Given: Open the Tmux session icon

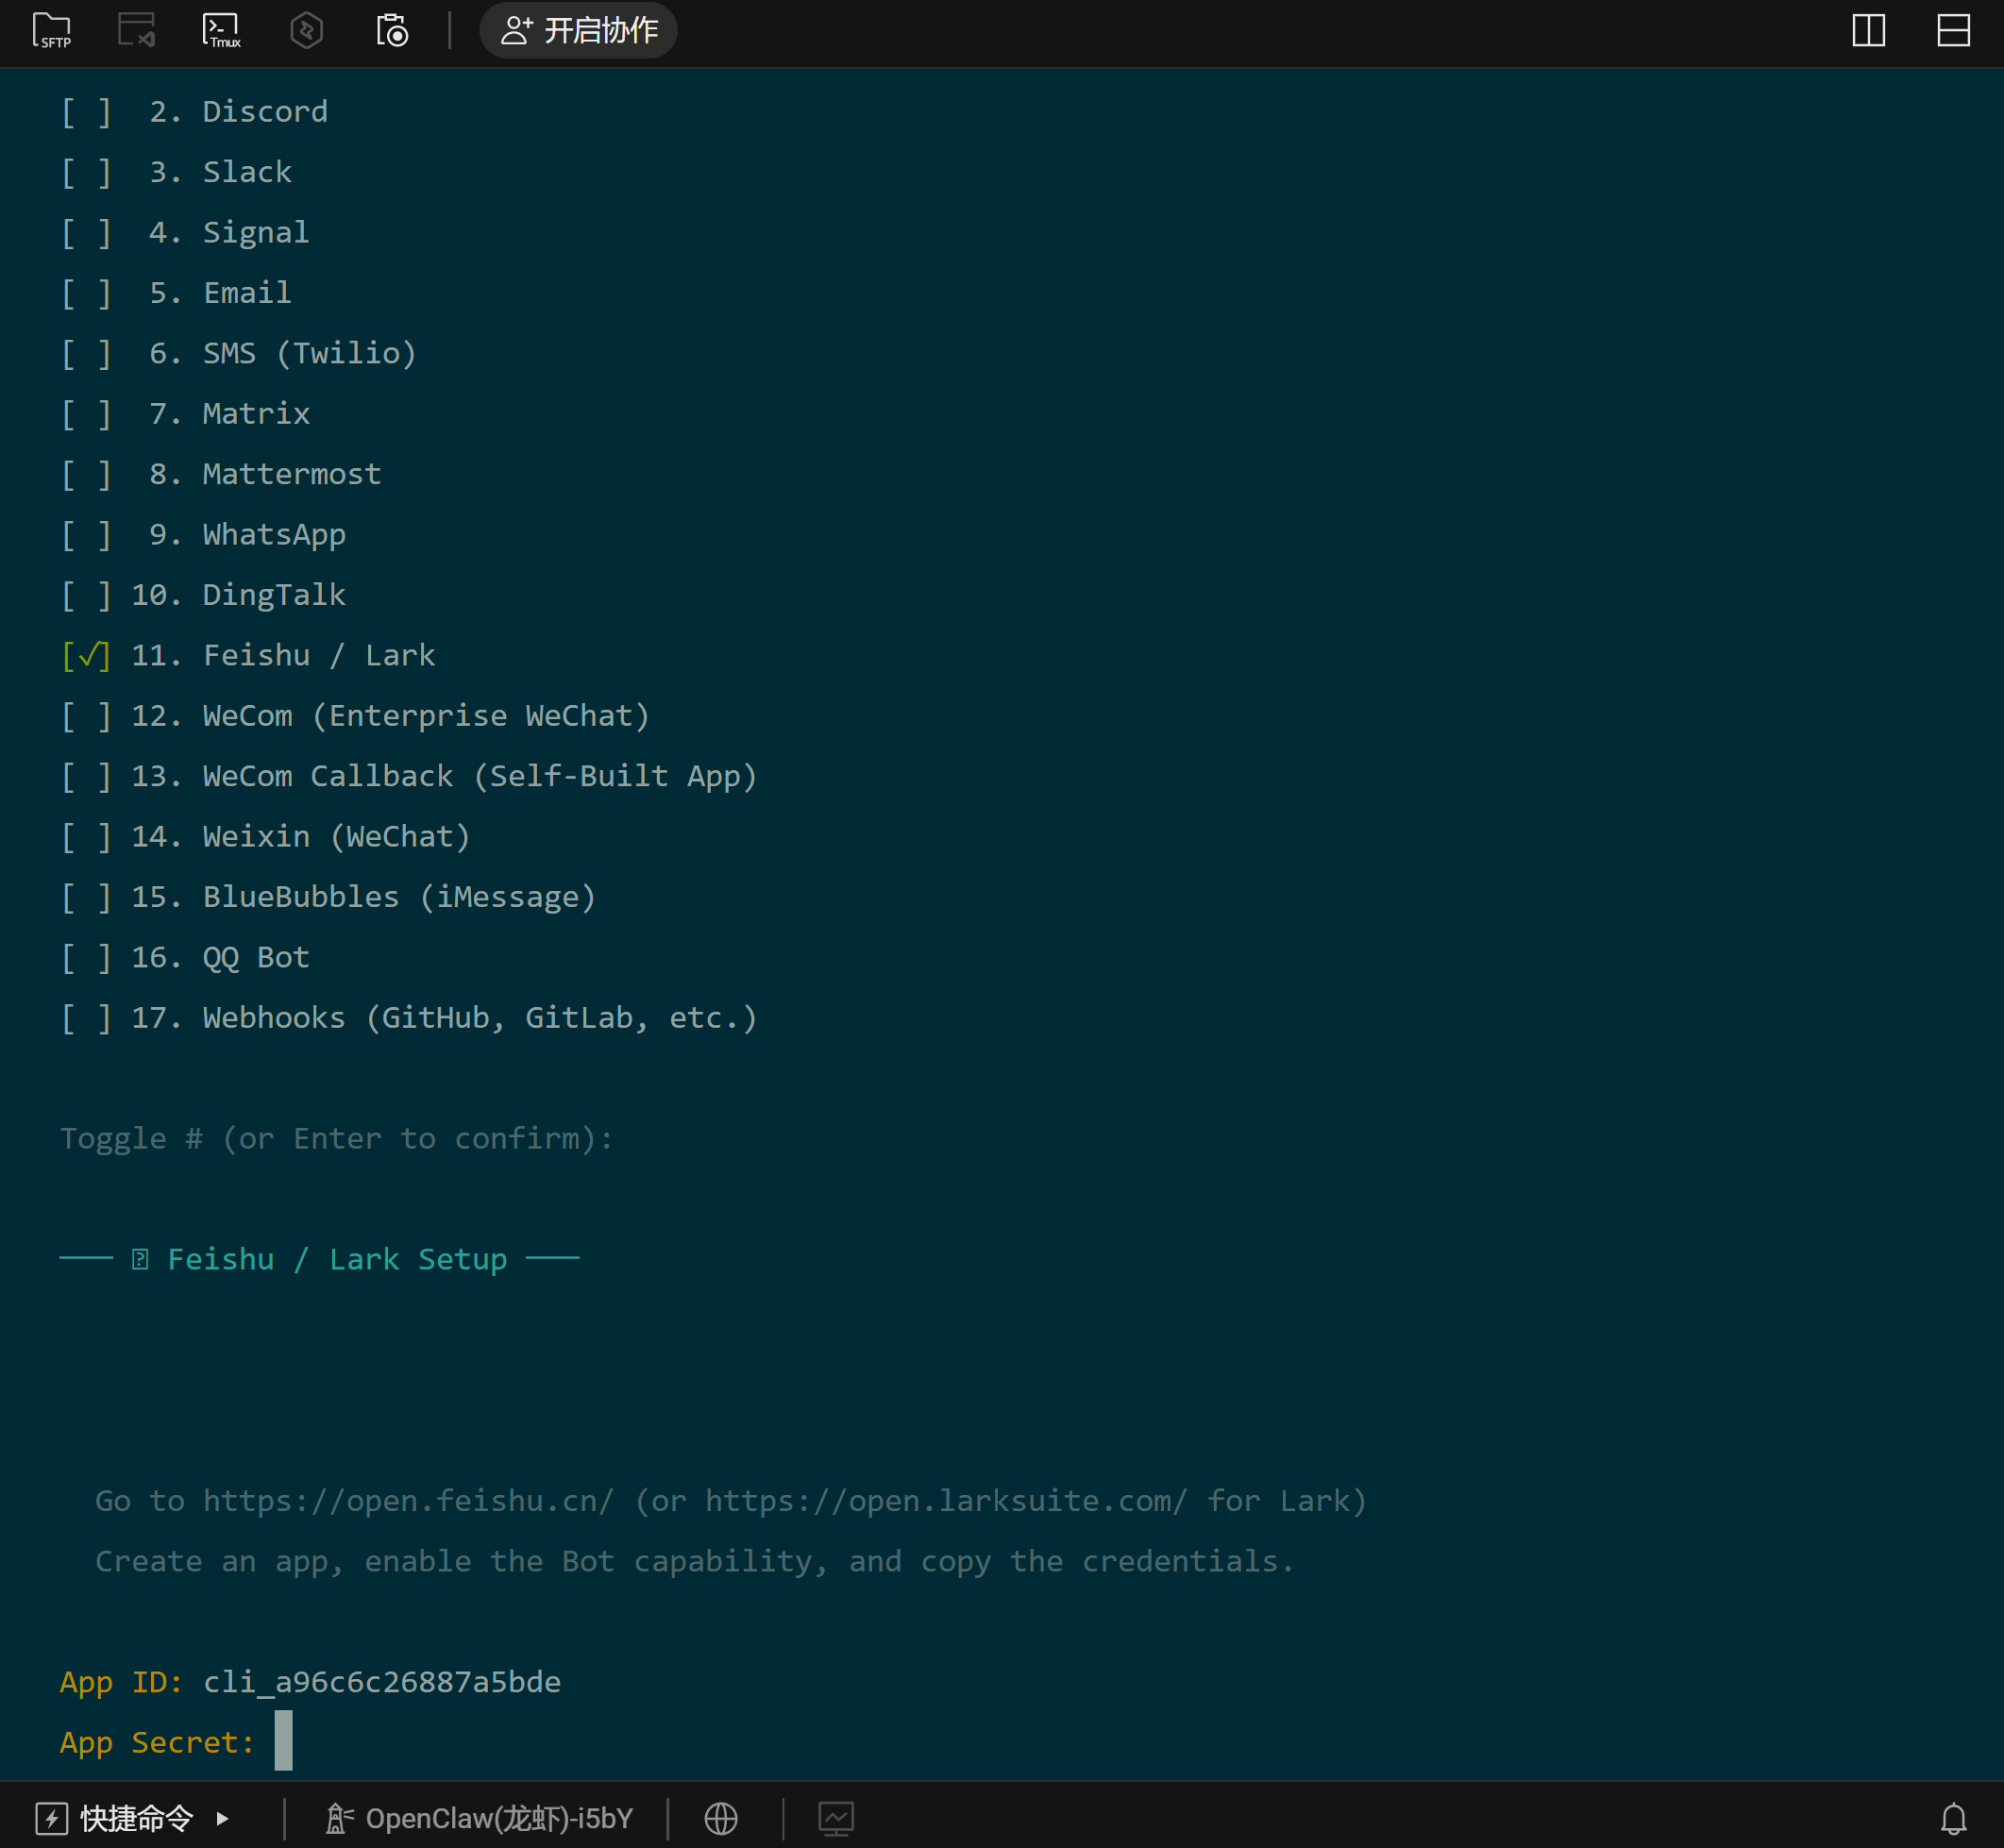Looking at the screenshot, I should (221, 30).
